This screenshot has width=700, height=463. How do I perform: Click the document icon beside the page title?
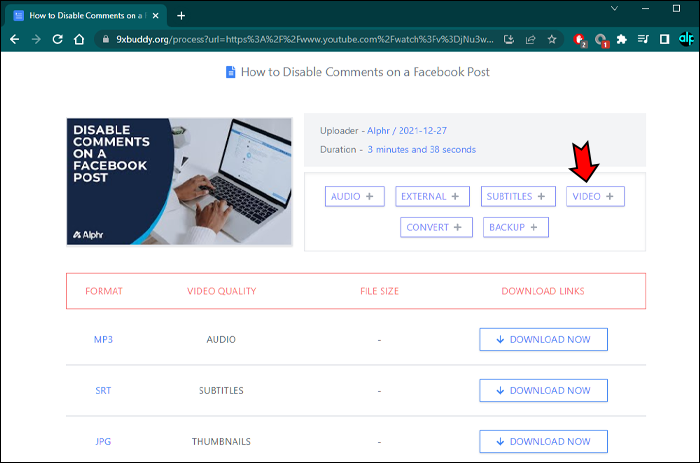click(x=230, y=72)
